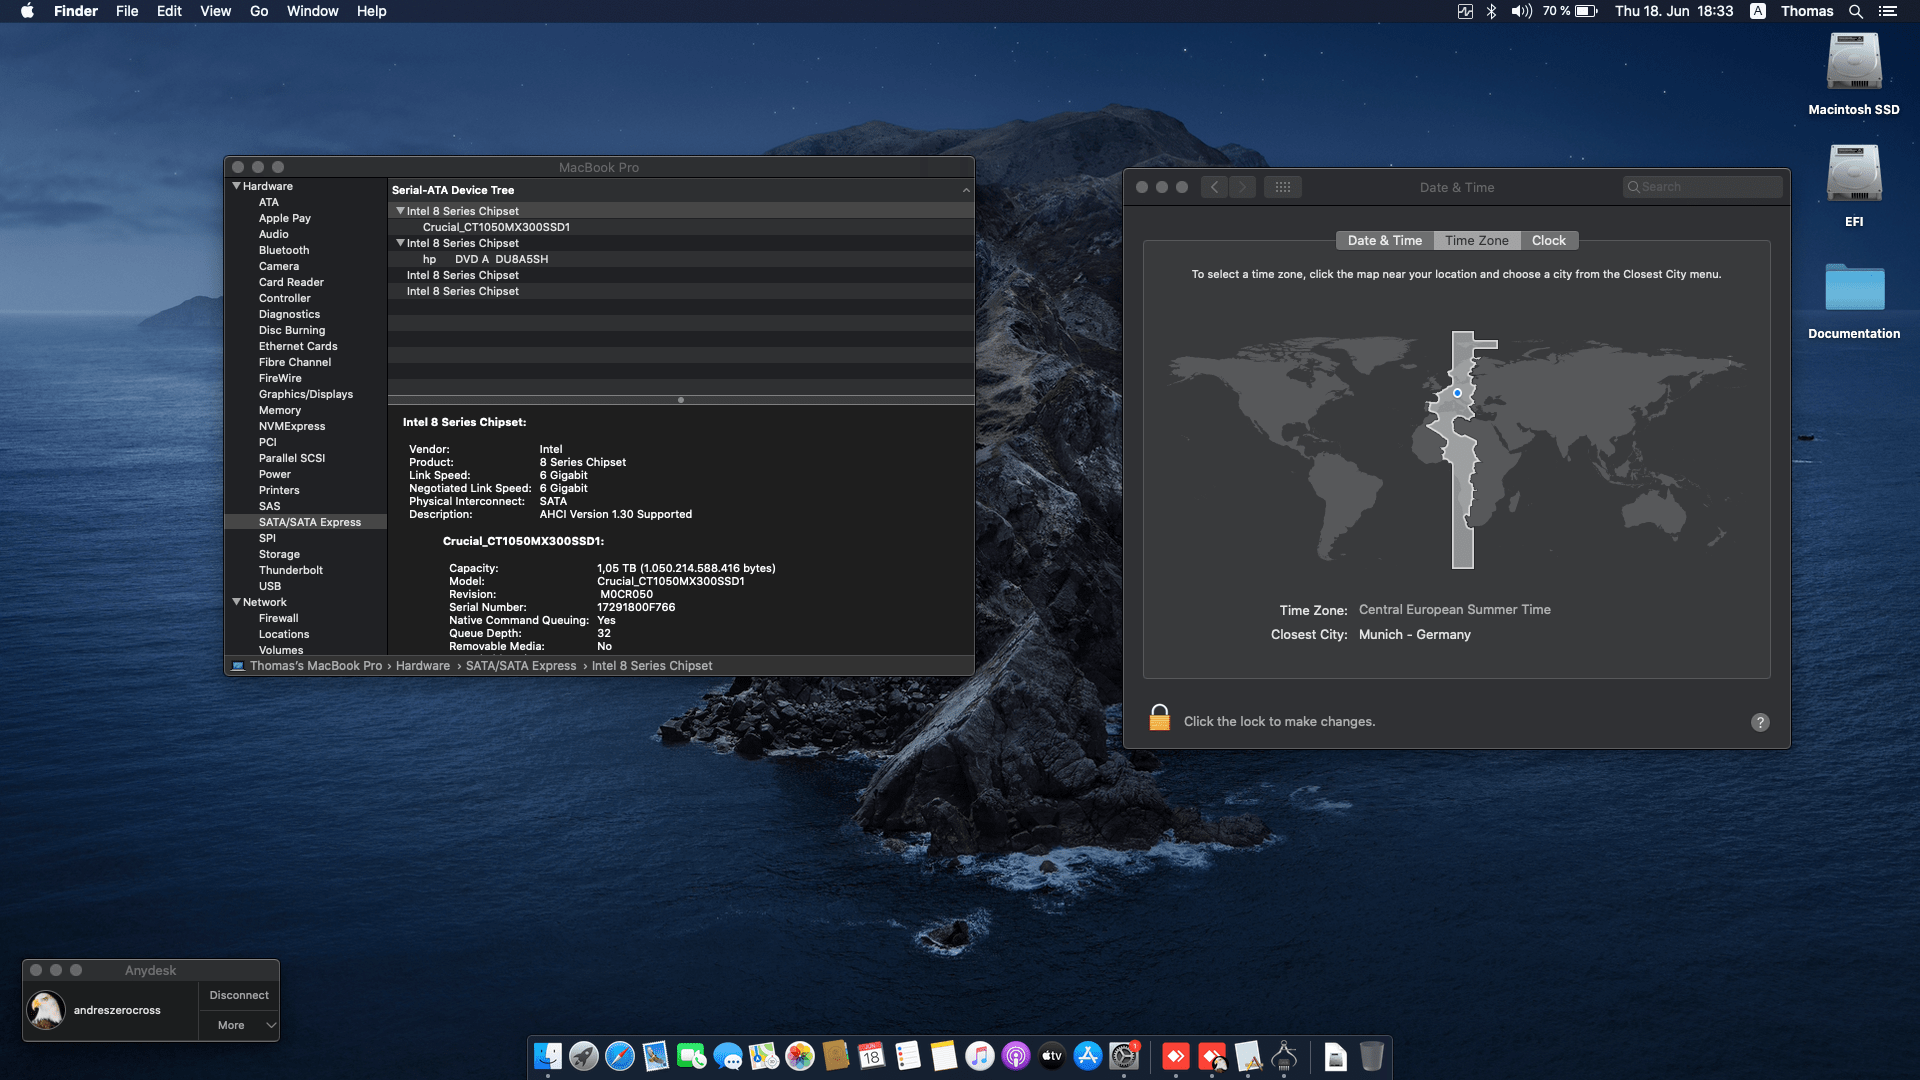Switch to the Date & Time tab
This screenshot has width=1920, height=1080.
1384,241
